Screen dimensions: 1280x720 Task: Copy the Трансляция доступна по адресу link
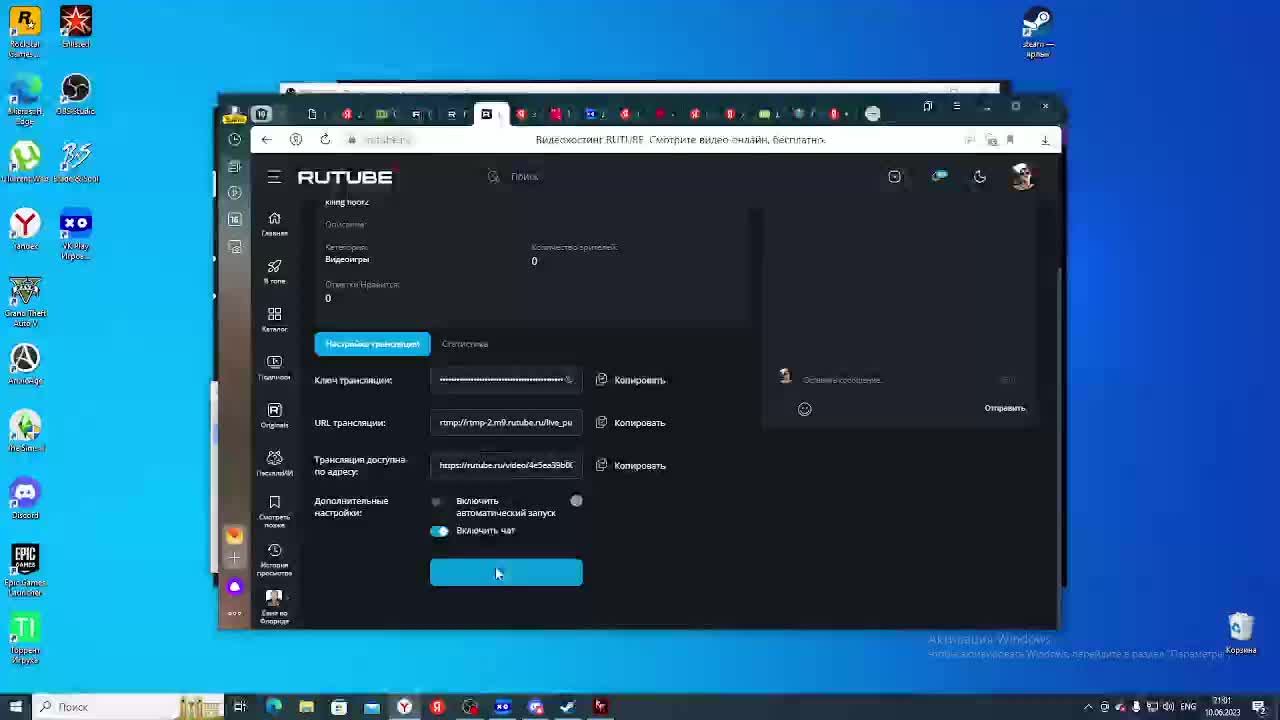[x=631, y=465]
